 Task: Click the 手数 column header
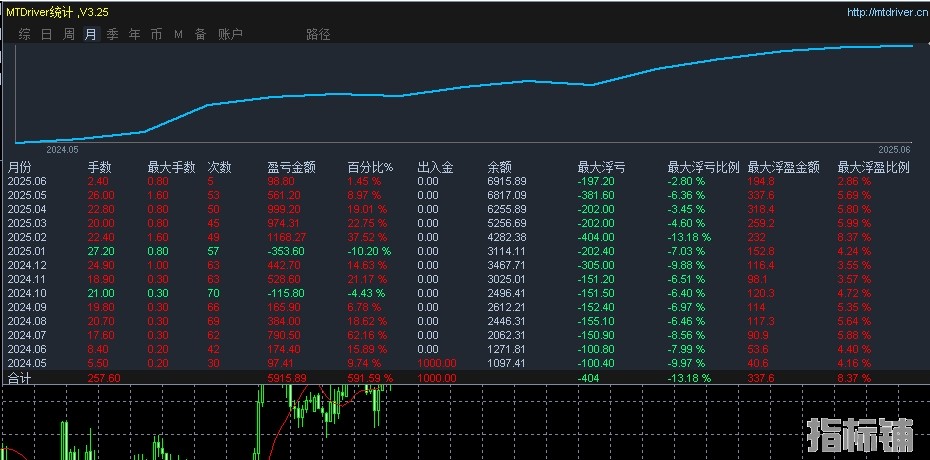(x=100, y=168)
